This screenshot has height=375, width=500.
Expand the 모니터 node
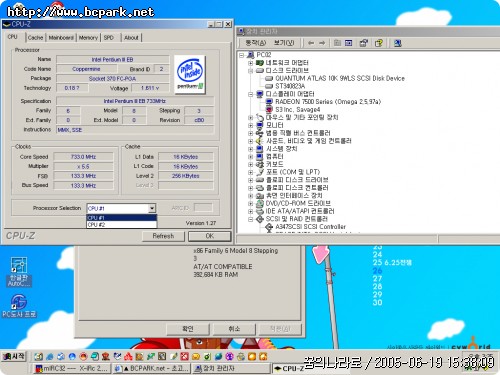coord(250,125)
